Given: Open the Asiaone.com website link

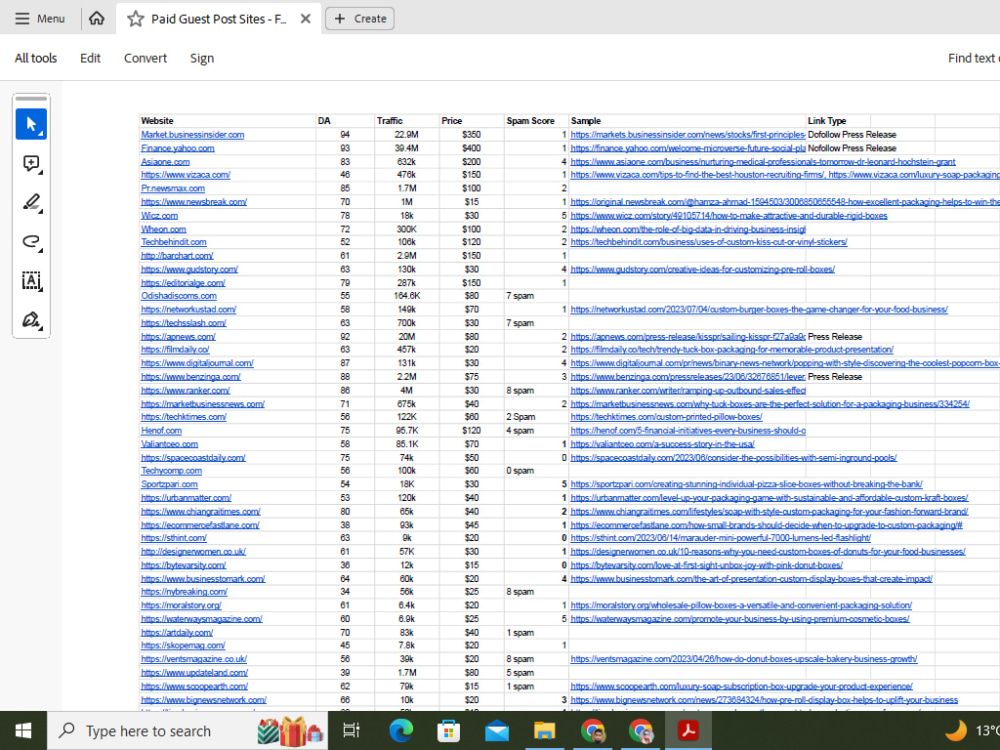Looking at the screenshot, I should coord(165,162).
